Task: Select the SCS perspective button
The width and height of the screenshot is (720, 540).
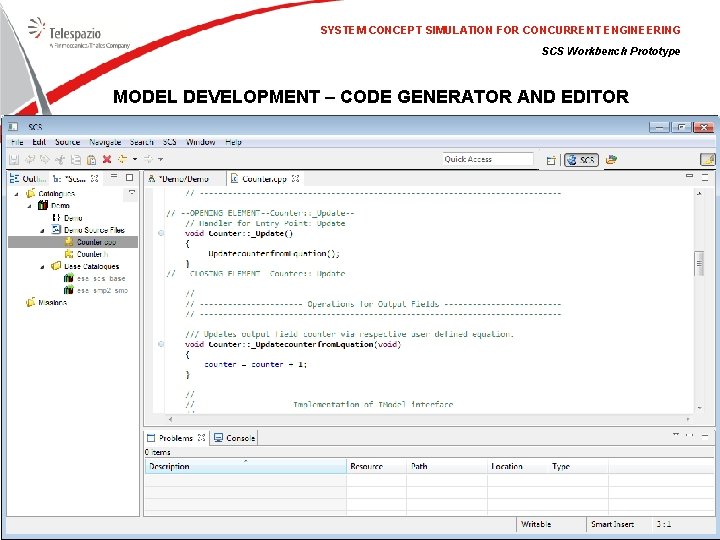Action: point(581,160)
